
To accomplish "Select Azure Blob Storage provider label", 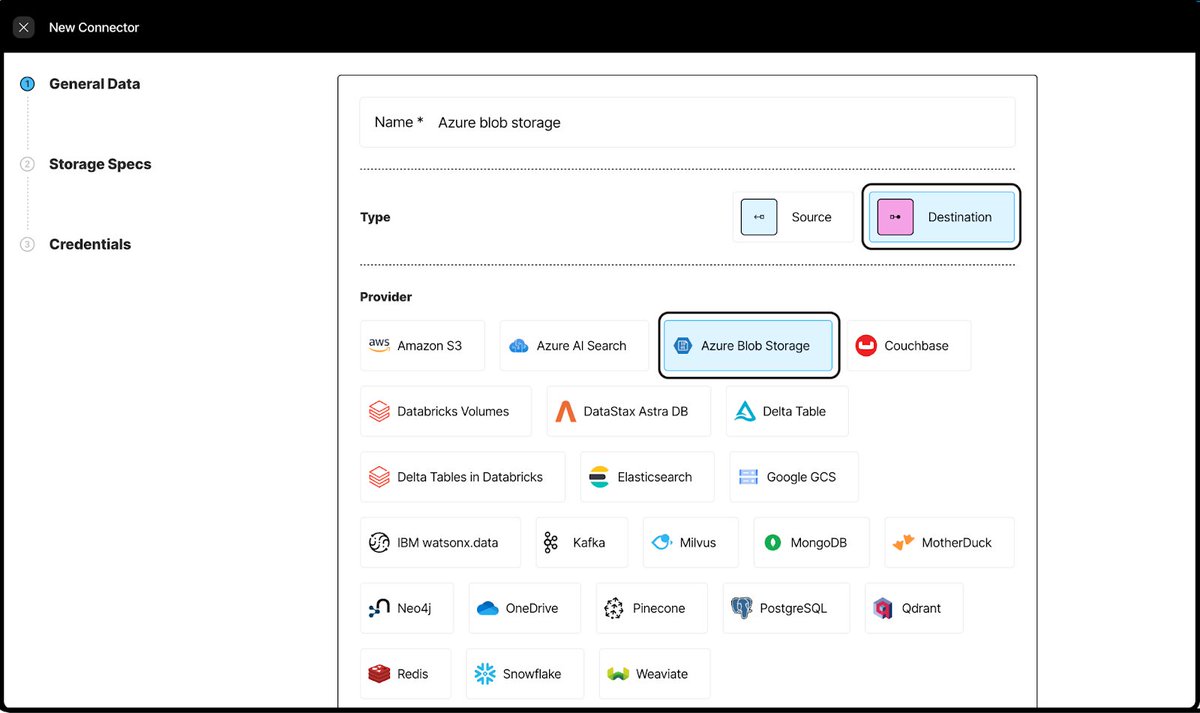I will (755, 346).
